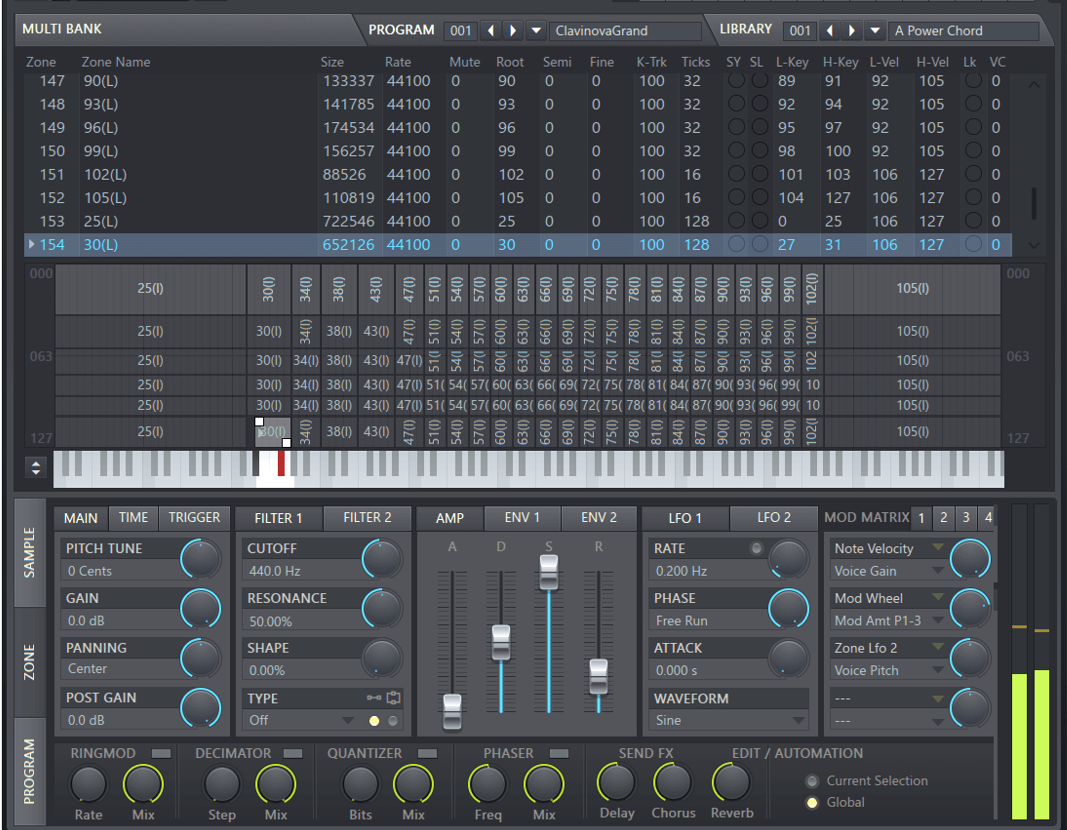
Task: Click the Quantizer Bits knob
Action: click(x=360, y=784)
